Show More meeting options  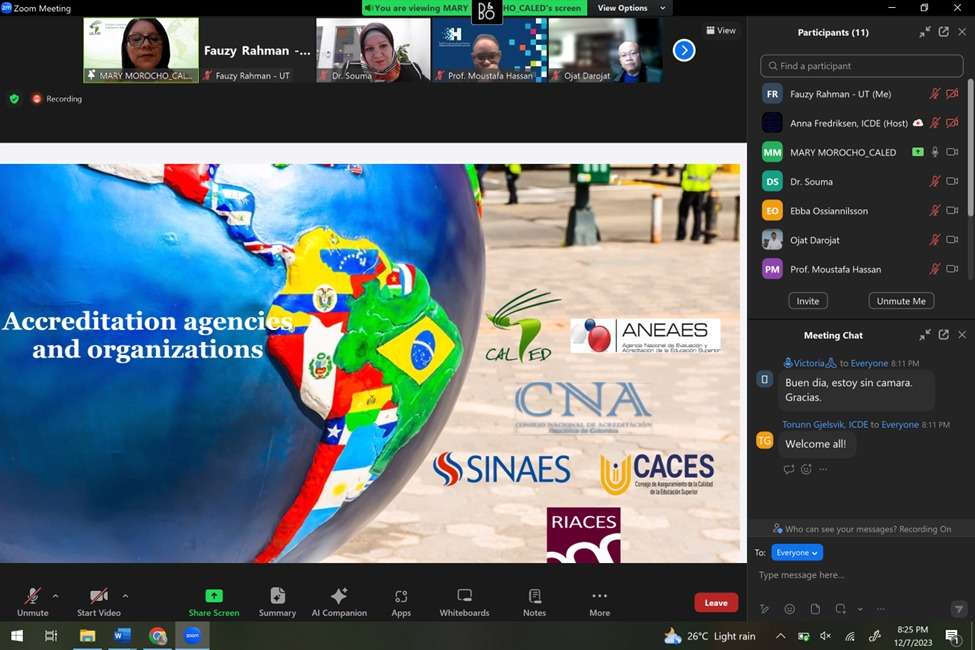pyautogui.click(x=599, y=602)
